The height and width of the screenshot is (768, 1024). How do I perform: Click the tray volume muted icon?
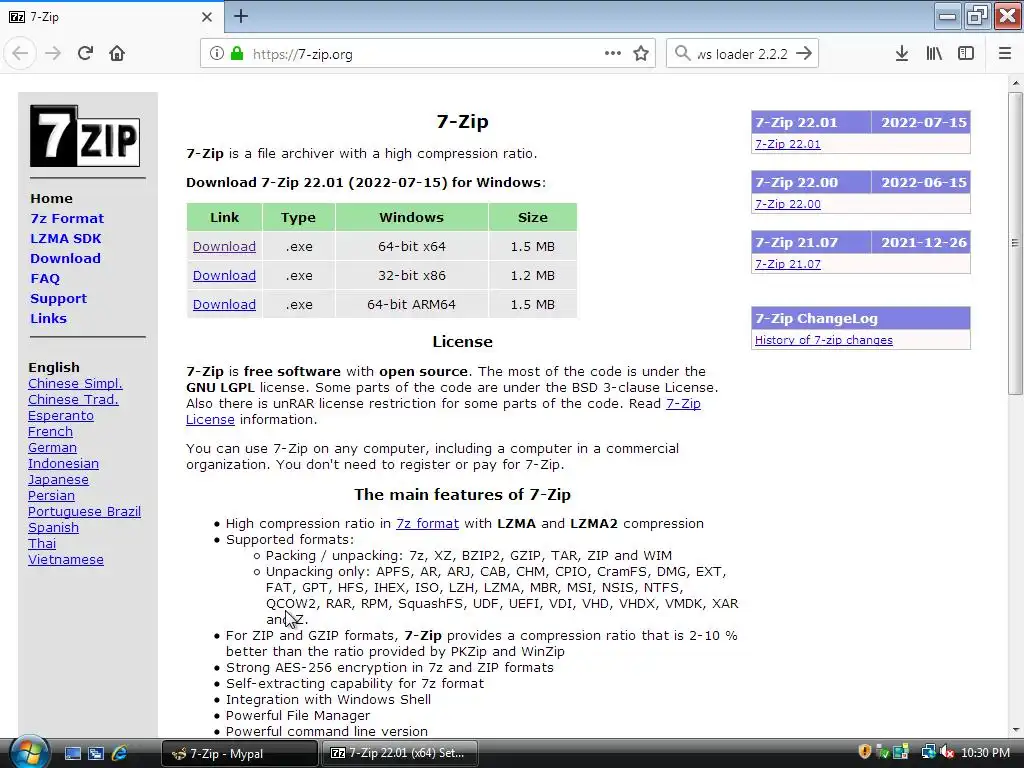947,752
